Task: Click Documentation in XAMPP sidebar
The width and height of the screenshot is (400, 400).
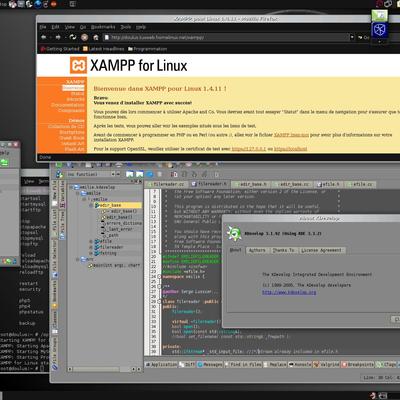Action: (x=68, y=105)
